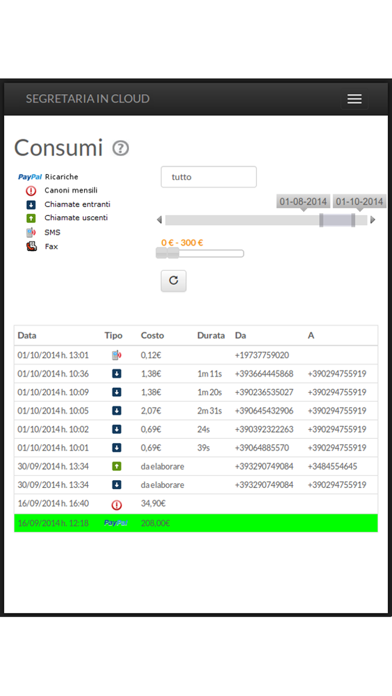The image size is (392, 696).
Task: Click the Fax legend icon
Action: 31,246
